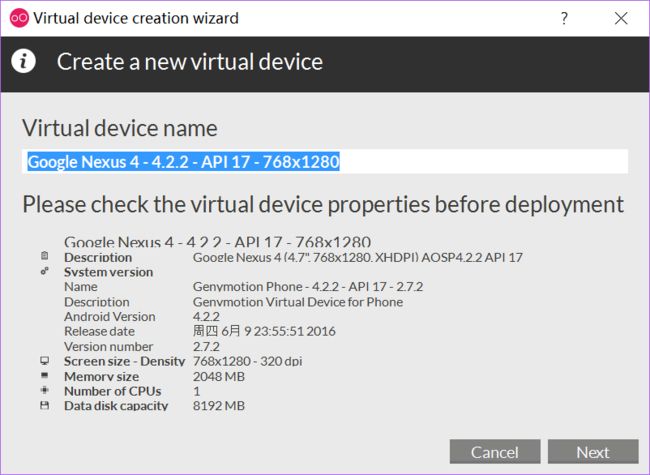
Task: Click the Number of CPUs value '1'
Action: tap(197, 391)
